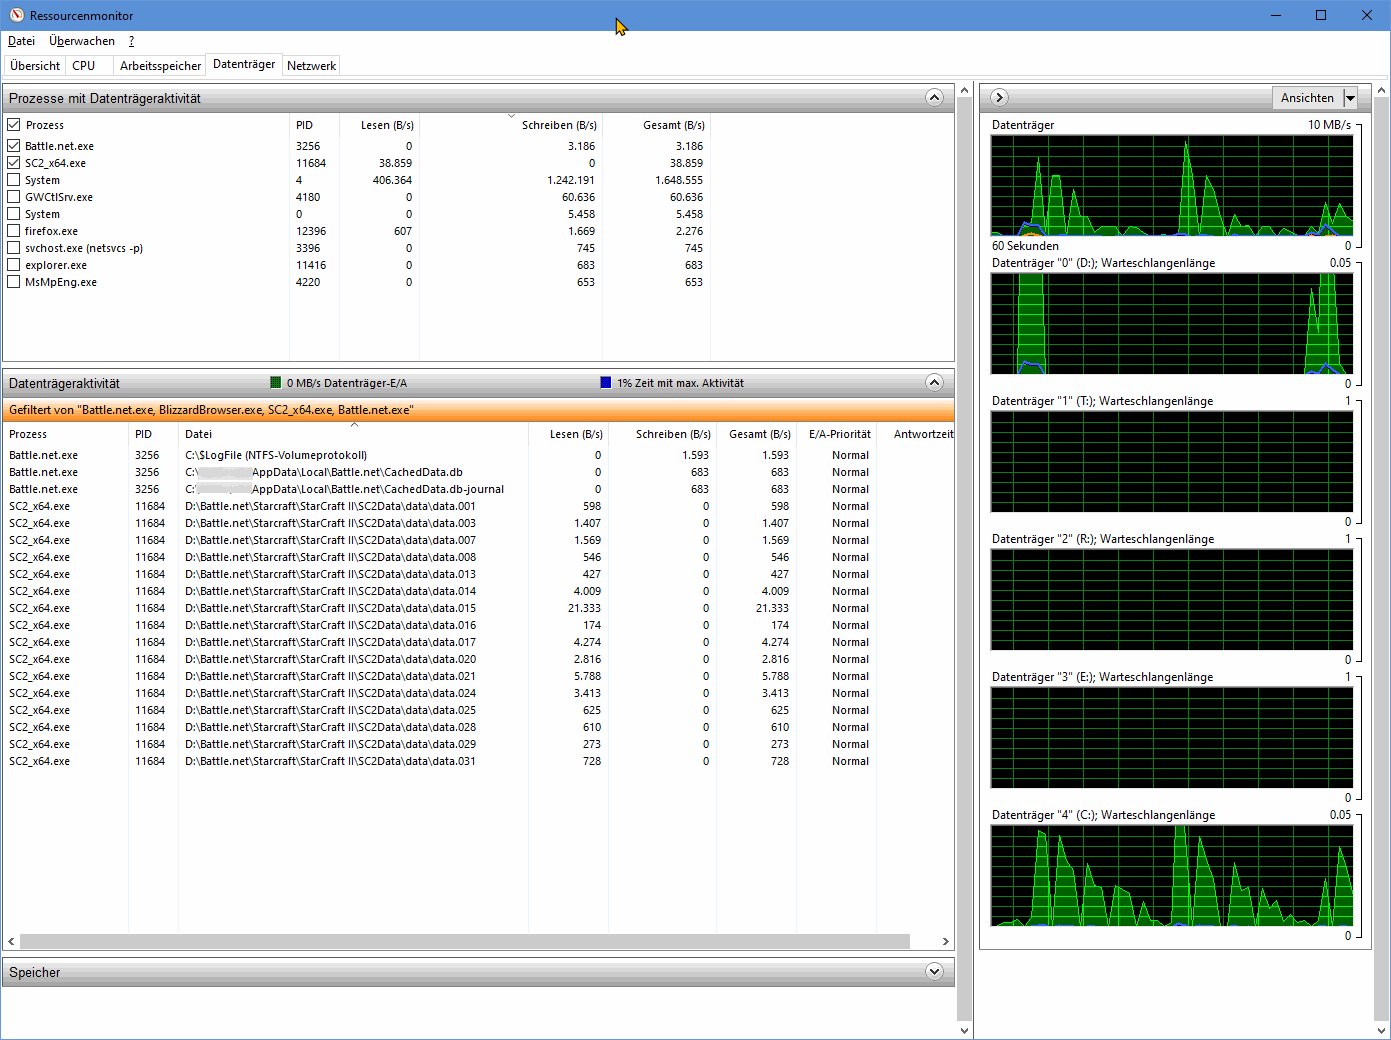Sort processes by Schreiben (B/s) column
The width and height of the screenshot is (1391, 1040).
coord(511,125)
